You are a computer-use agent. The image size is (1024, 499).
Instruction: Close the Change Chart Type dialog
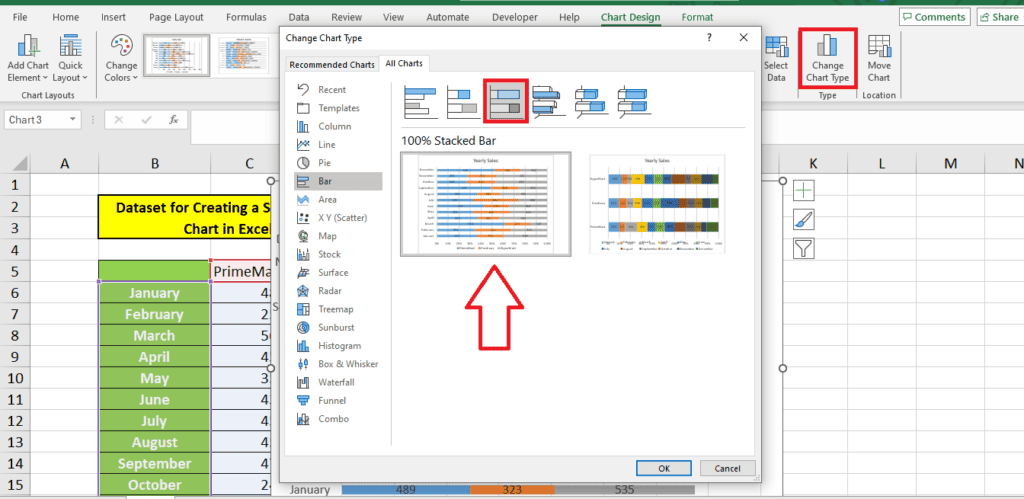coord(743,38)
